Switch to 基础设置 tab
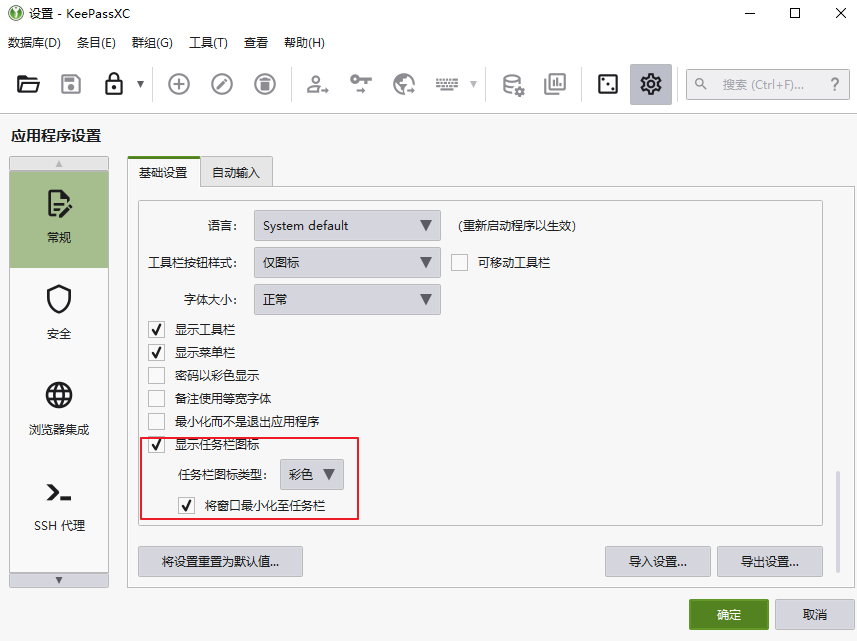 pos(163,173)
